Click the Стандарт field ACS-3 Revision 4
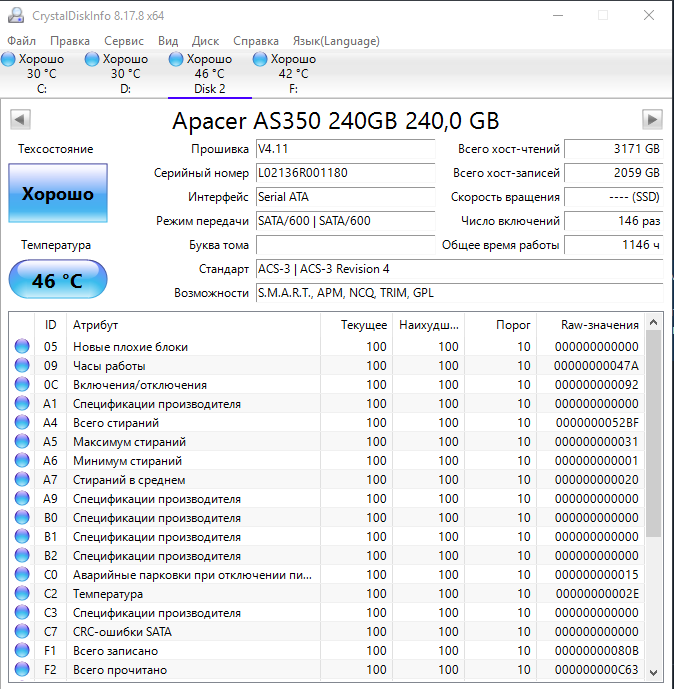Screen dimensions: 674x689 click(x=460, y=268)
